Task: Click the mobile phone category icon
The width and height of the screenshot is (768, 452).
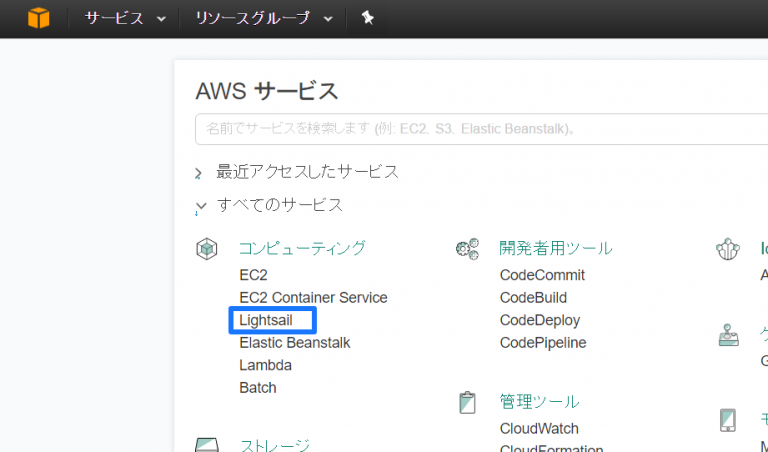Action: 728,420
